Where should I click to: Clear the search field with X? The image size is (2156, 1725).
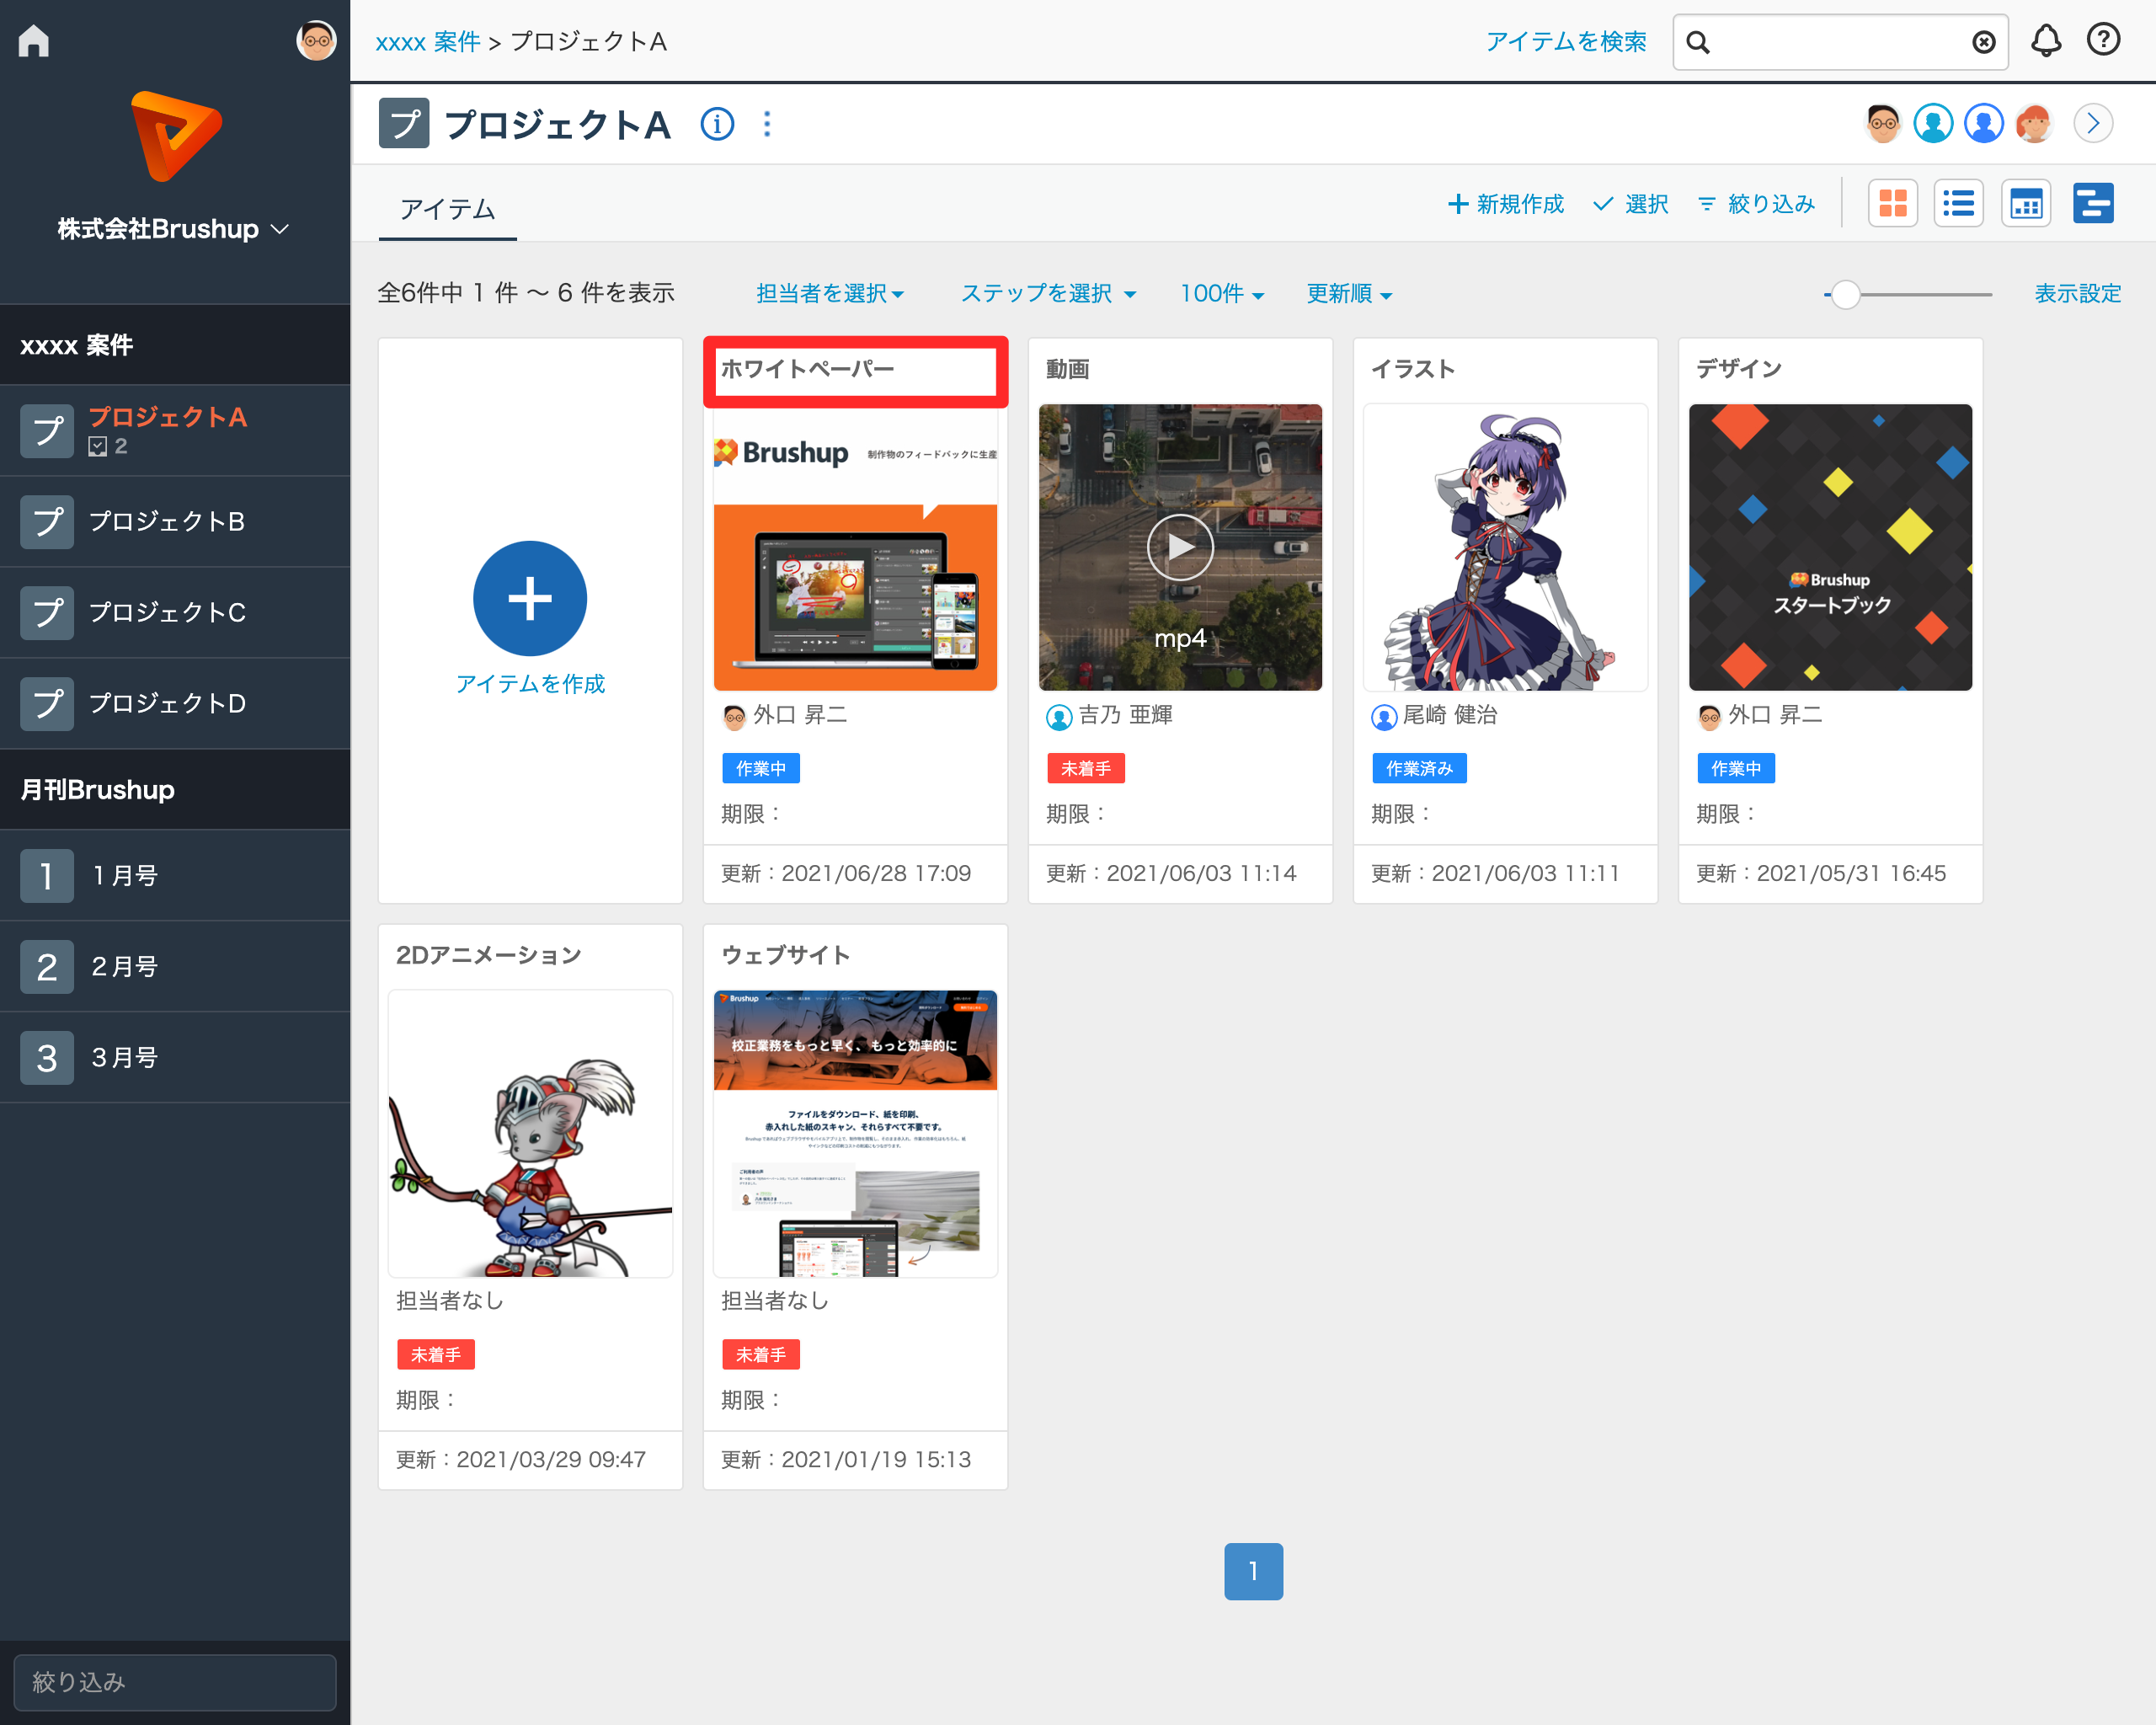click(x=1983, y=42)
